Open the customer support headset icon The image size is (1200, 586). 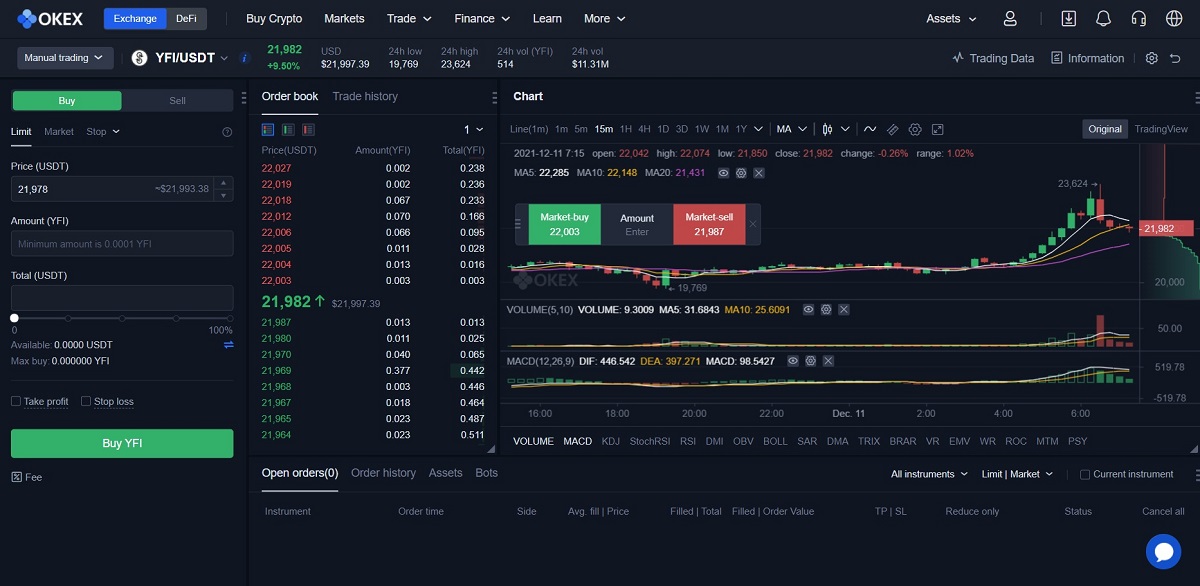coord(1138,19)
